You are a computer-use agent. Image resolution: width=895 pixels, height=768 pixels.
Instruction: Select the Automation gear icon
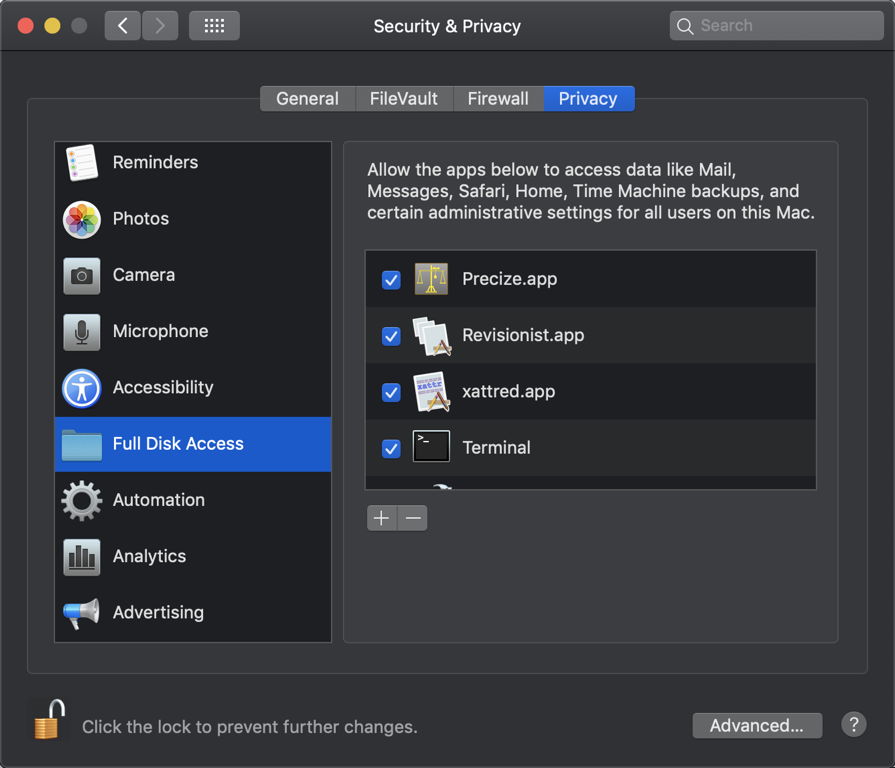point(82,500)
